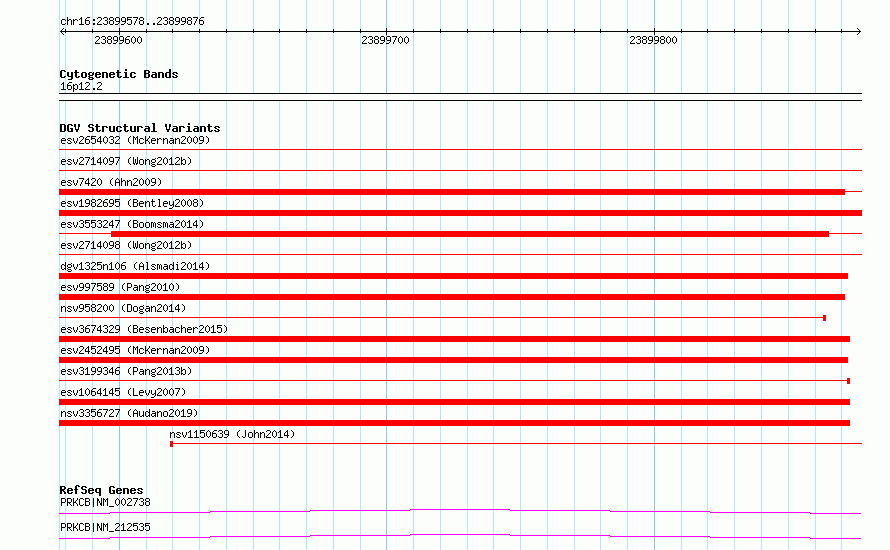
Task: Click the thick red bar under esv1982695
Action: coord(460,213)
